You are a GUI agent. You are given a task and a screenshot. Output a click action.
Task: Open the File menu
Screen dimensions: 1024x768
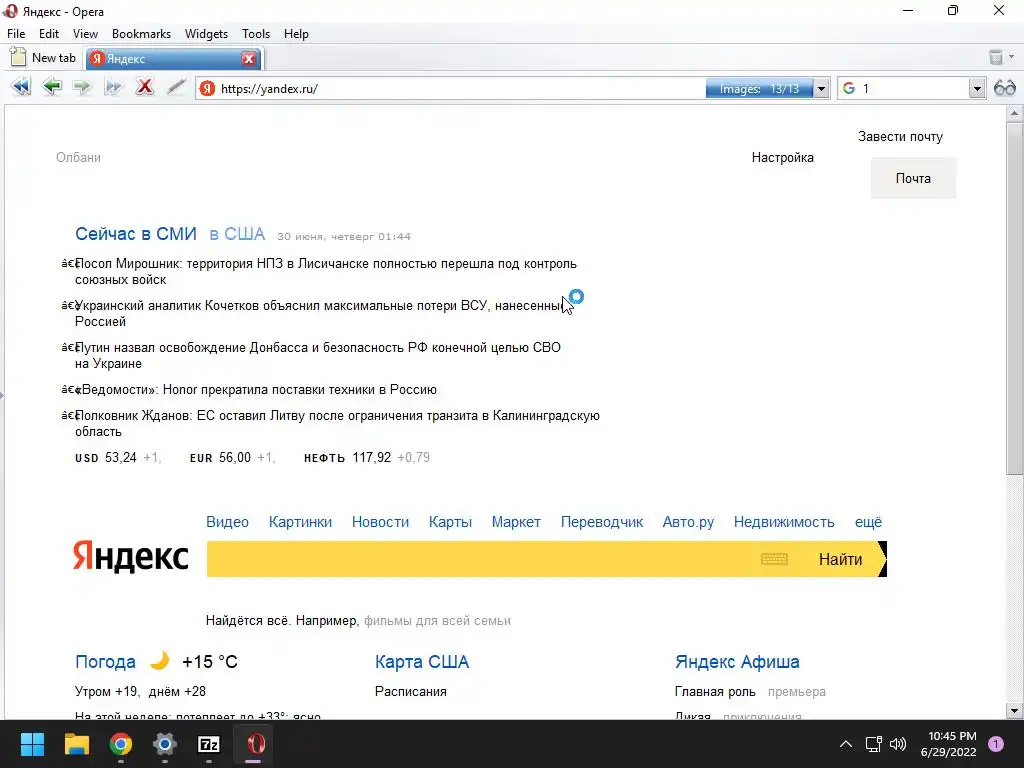16,34
